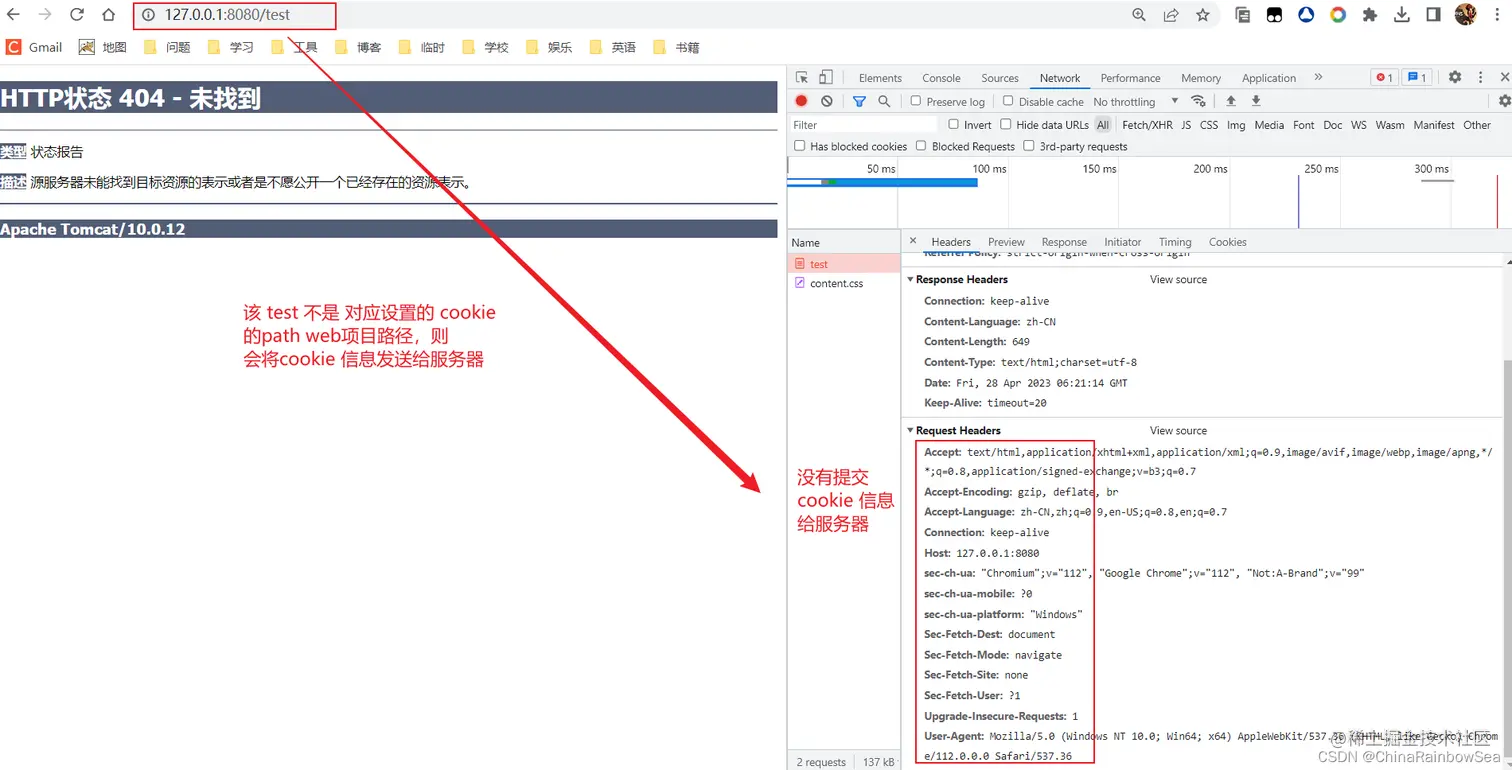Check the Blocked Requests checkbox
This screenshot has height=770, width=1512.
(x=921, y=146)
